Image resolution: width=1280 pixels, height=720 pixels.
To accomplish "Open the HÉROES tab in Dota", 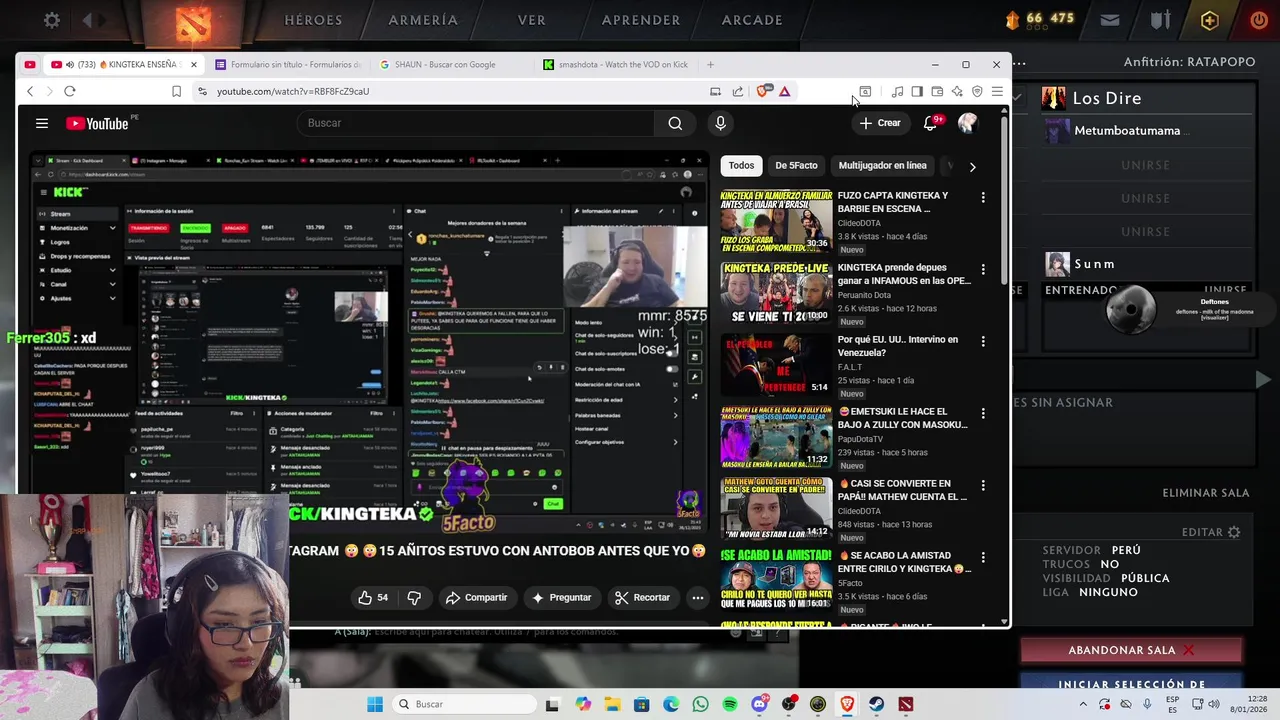I will tap(313, 20).
